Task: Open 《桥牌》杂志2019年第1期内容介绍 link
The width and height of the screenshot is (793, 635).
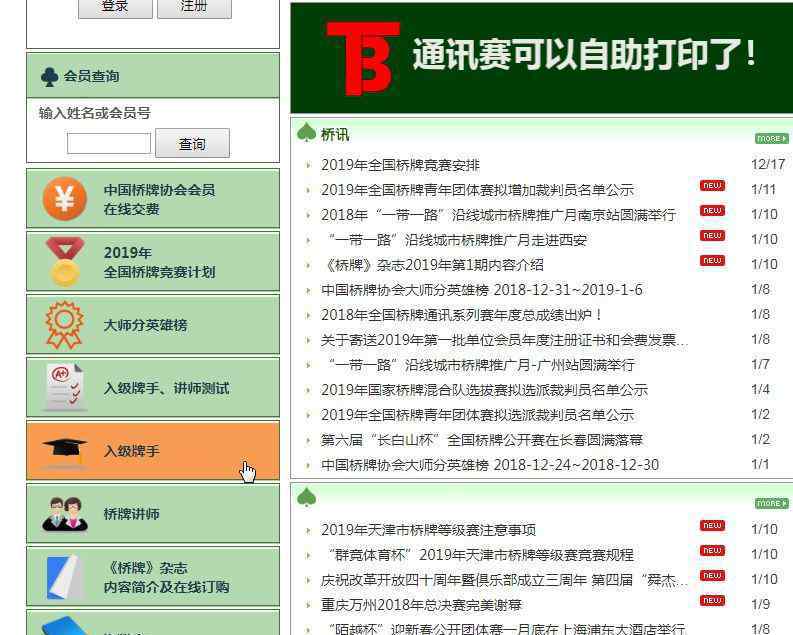Action: pyautogui.click(x=433, y=265)
